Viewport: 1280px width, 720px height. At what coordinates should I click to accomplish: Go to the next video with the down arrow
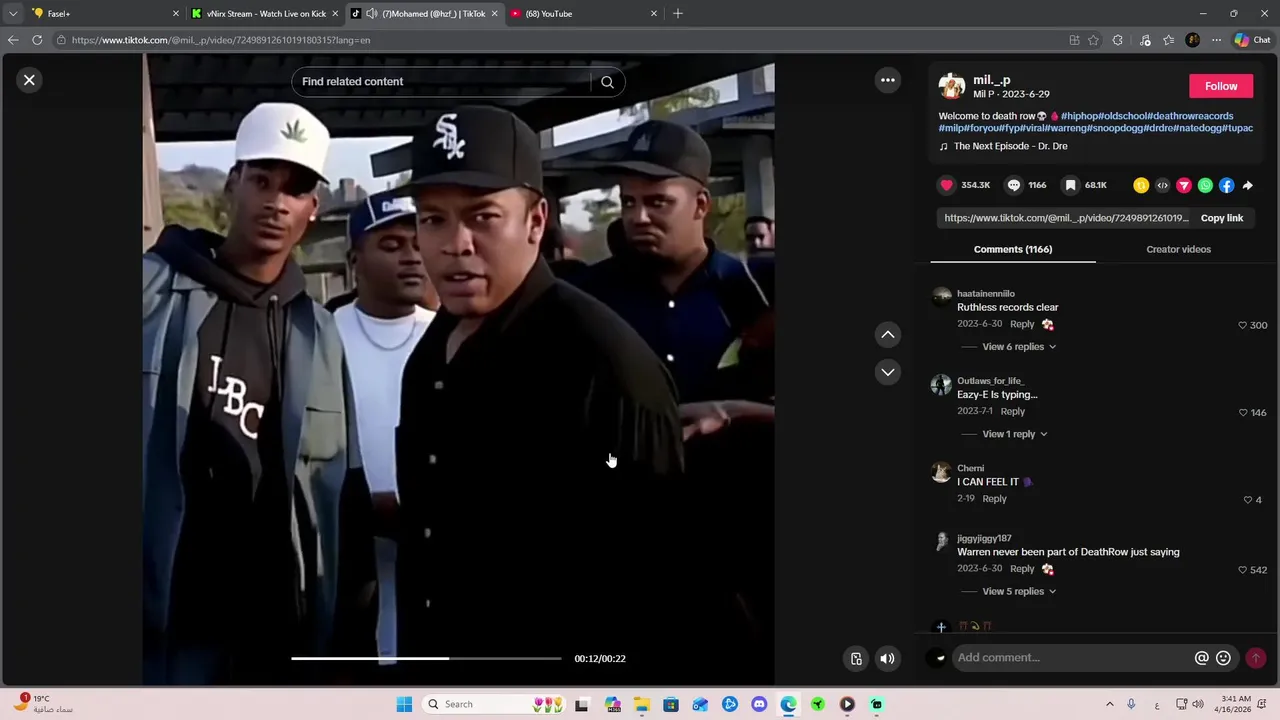click(x=888, y=372)
